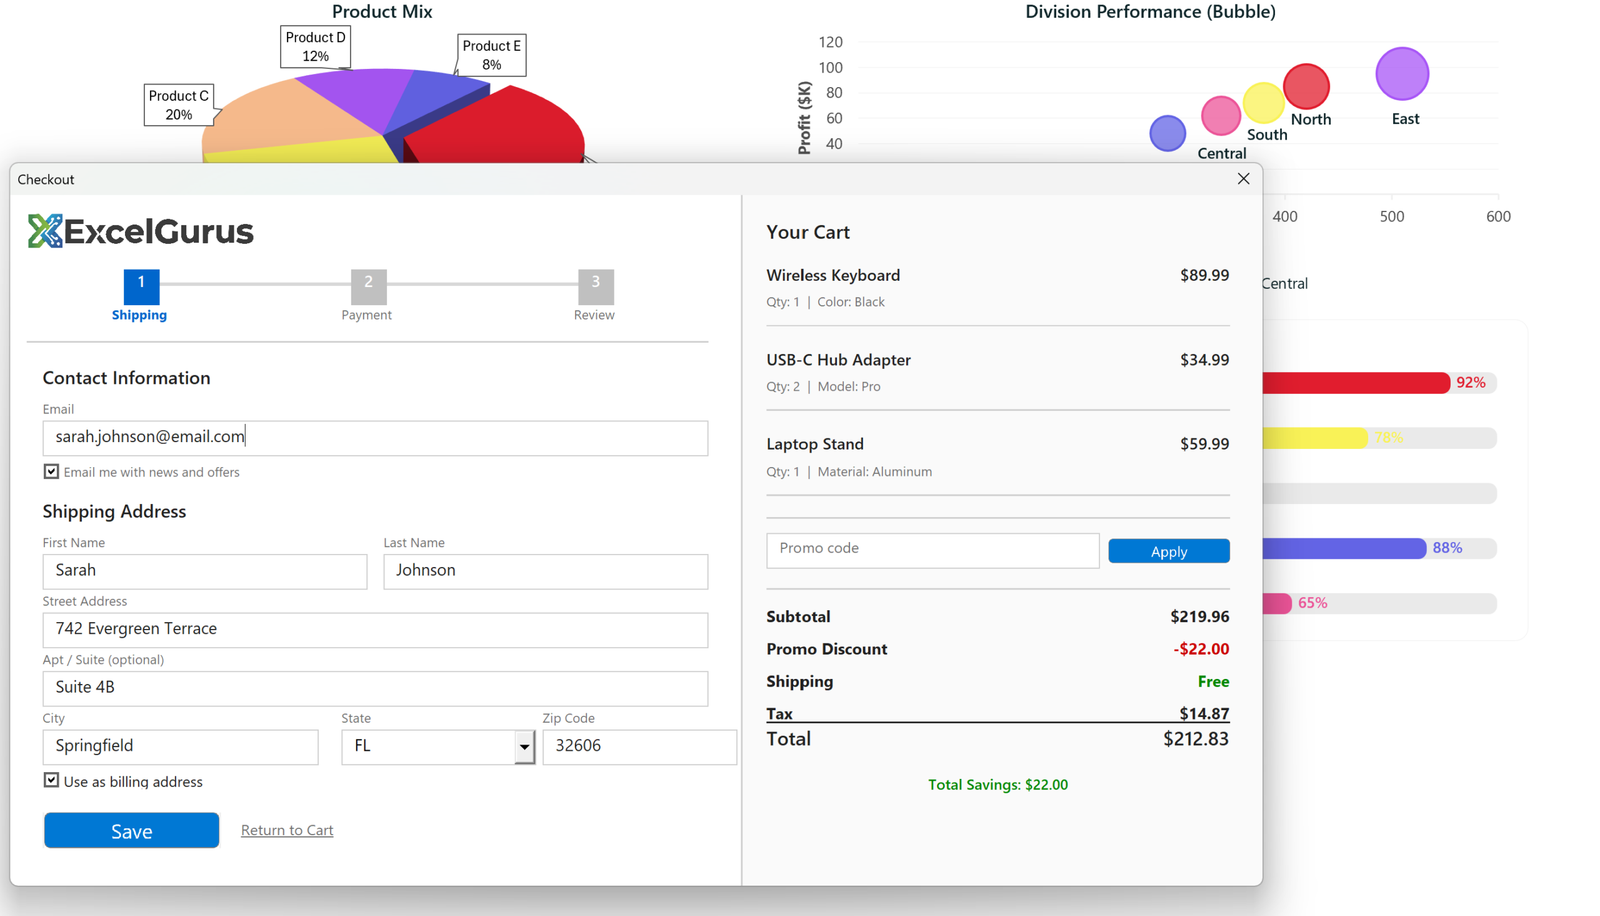Click the Save button
Viewport: 1600px width, 916px height.
[131, 830]
